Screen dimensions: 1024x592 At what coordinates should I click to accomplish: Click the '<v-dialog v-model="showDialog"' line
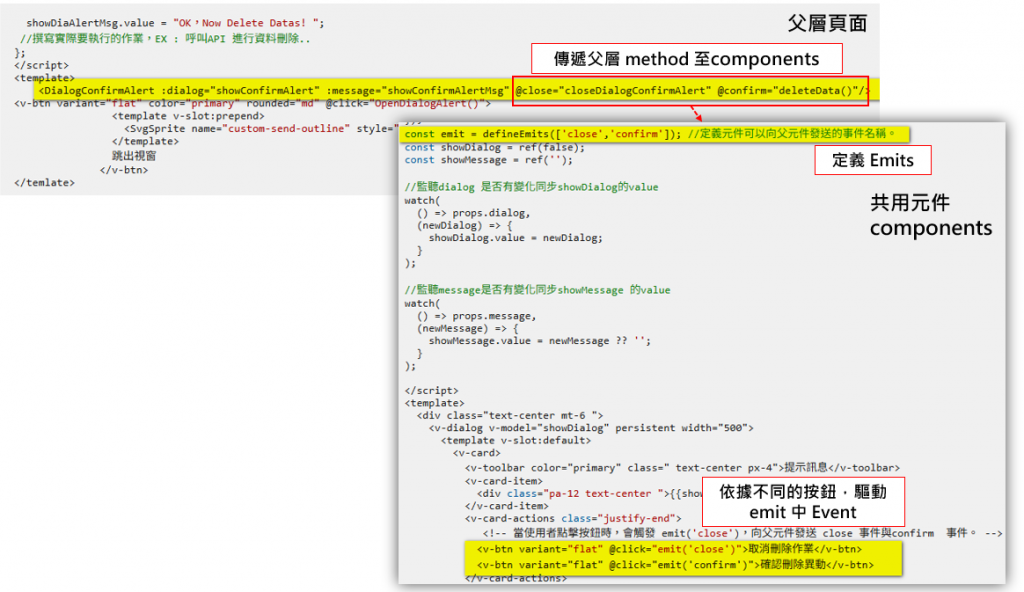591,428
